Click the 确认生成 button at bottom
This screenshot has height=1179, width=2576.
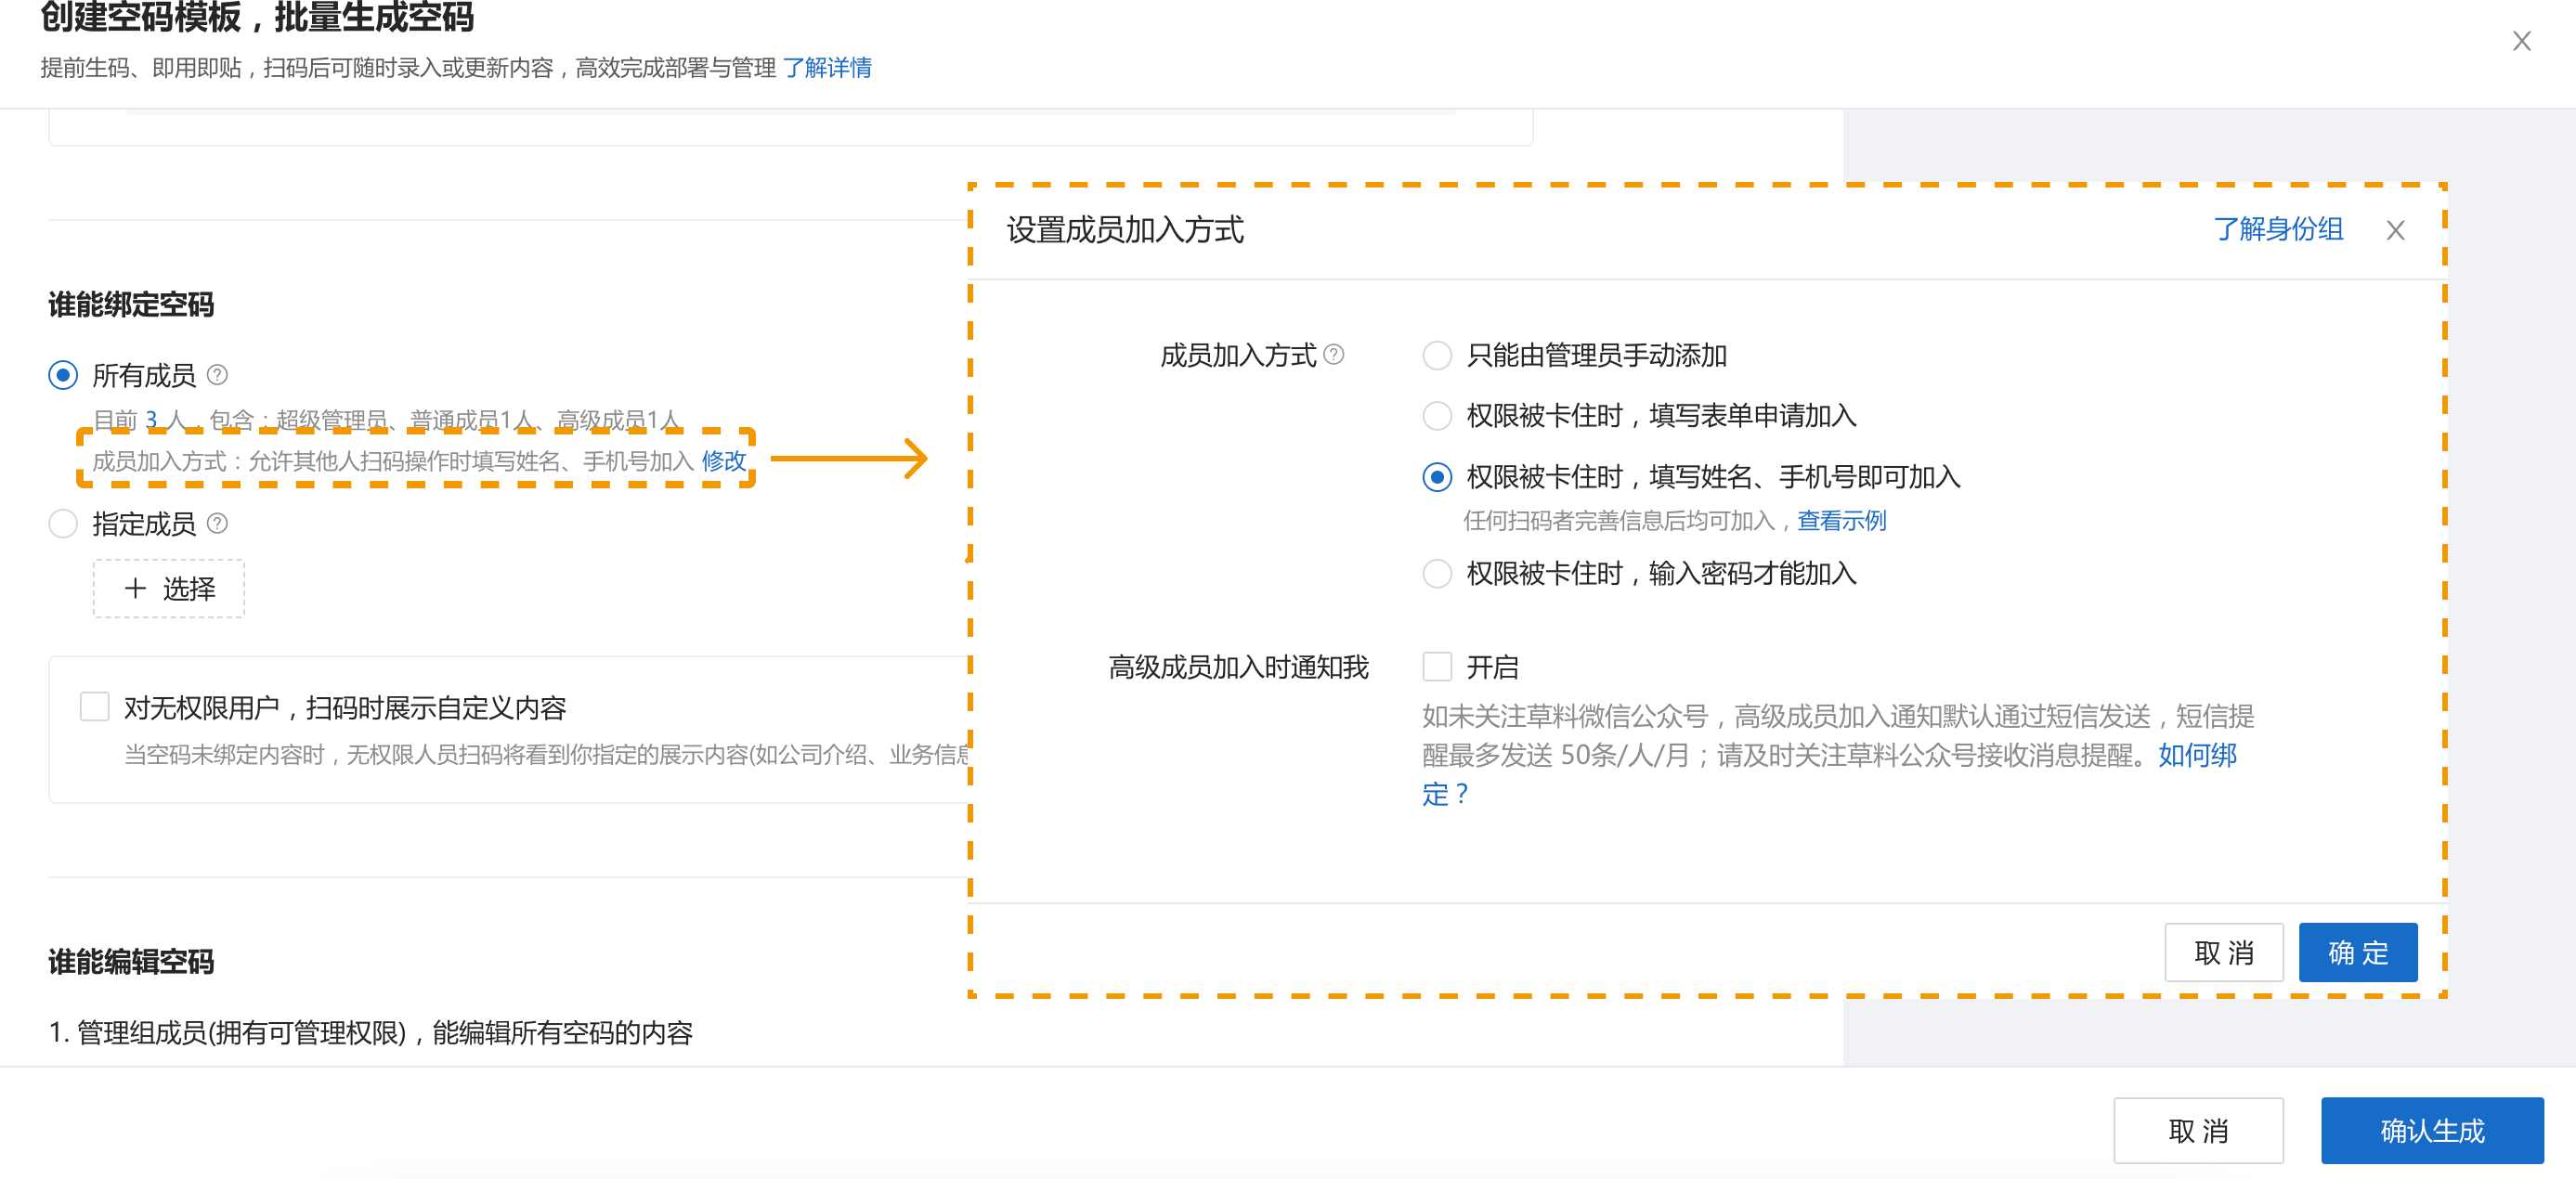pyautogui.click(x=2431, y=1130)
